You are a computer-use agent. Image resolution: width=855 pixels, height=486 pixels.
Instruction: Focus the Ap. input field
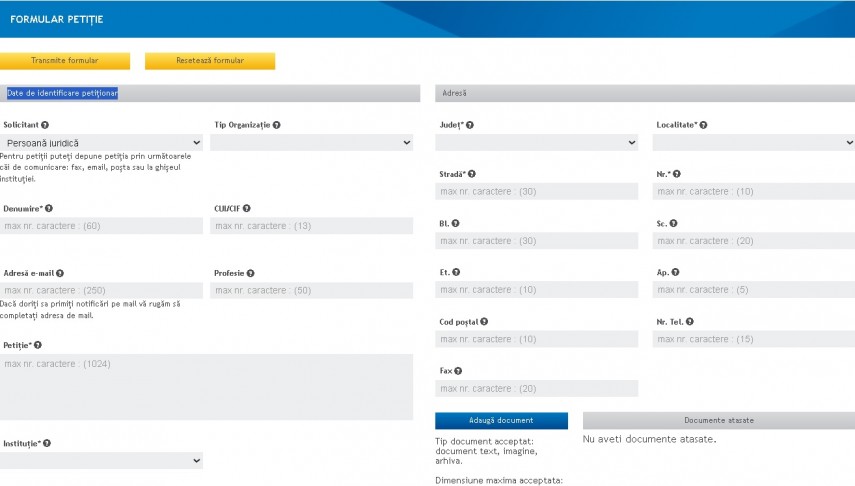[x=754, y=290]
